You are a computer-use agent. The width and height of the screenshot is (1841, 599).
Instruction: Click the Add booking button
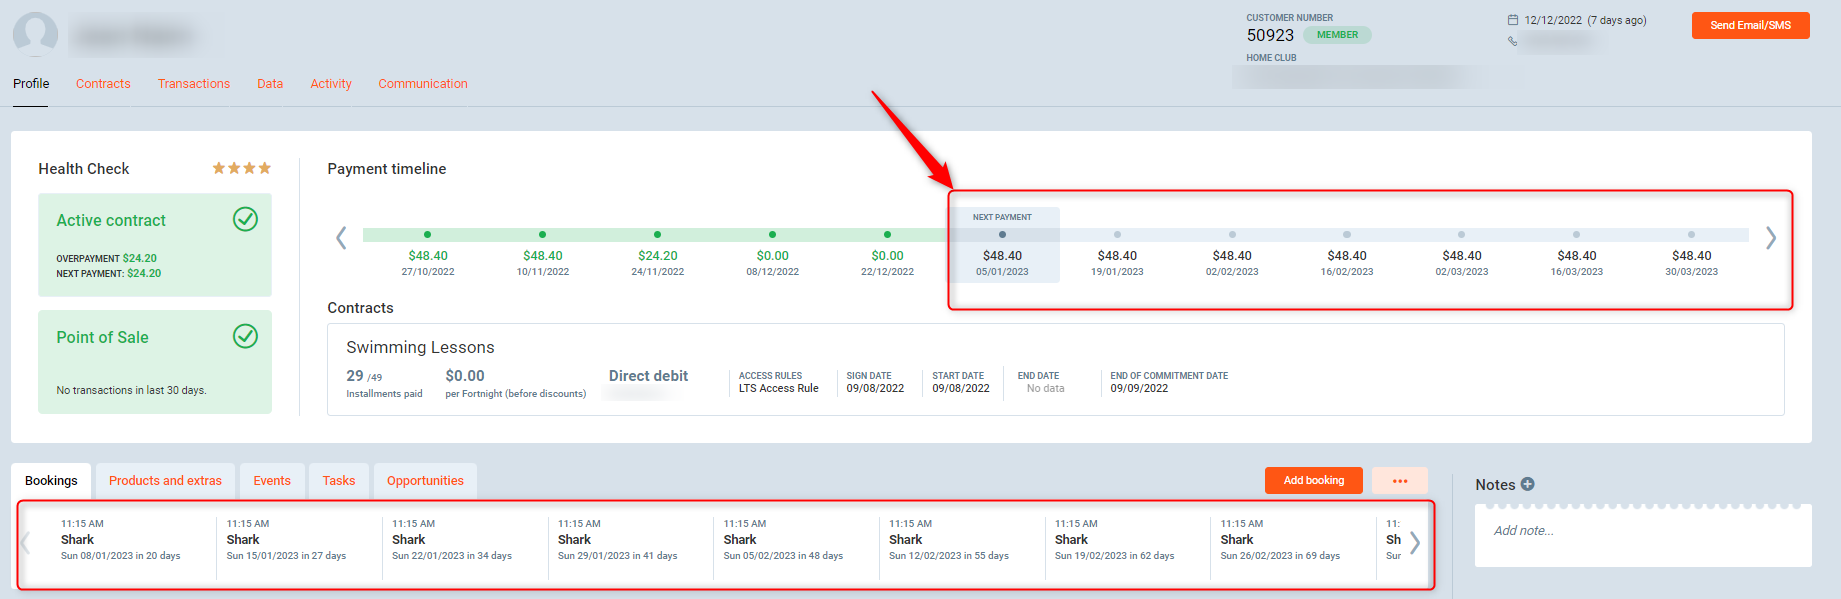1313,481
